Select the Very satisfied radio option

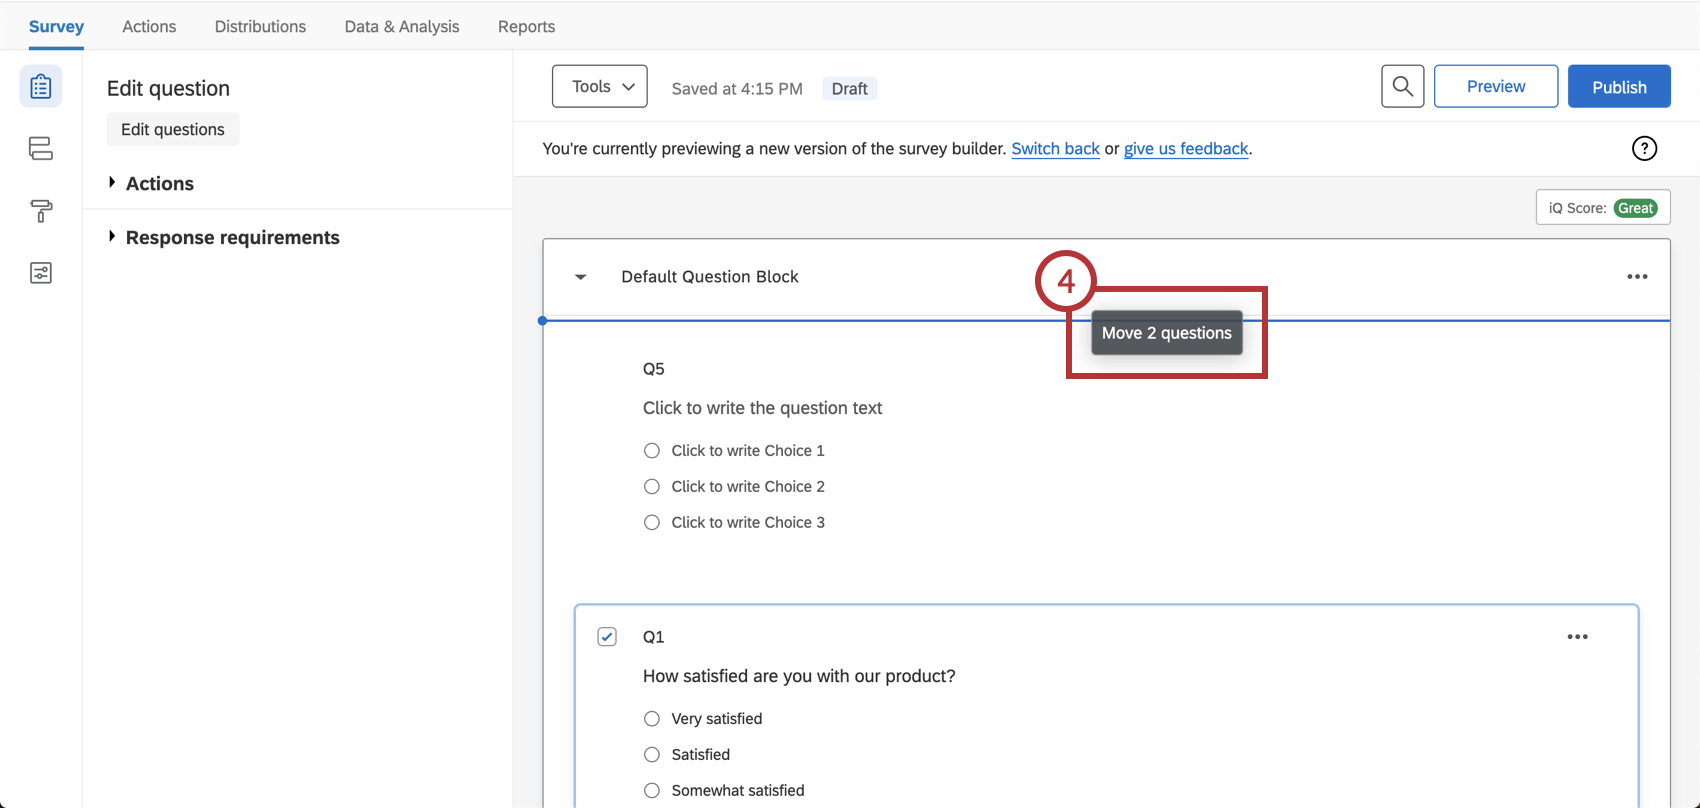(652, 719)
